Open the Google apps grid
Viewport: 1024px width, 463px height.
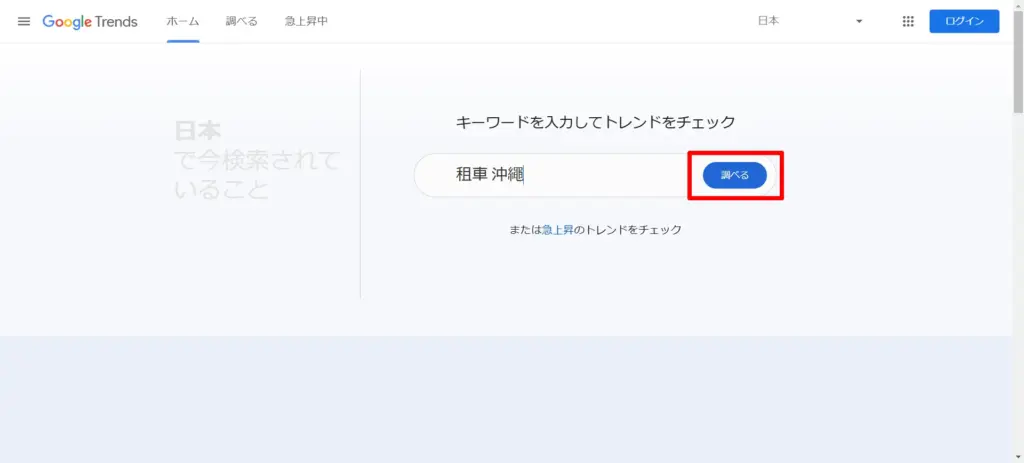pos(908,22)
